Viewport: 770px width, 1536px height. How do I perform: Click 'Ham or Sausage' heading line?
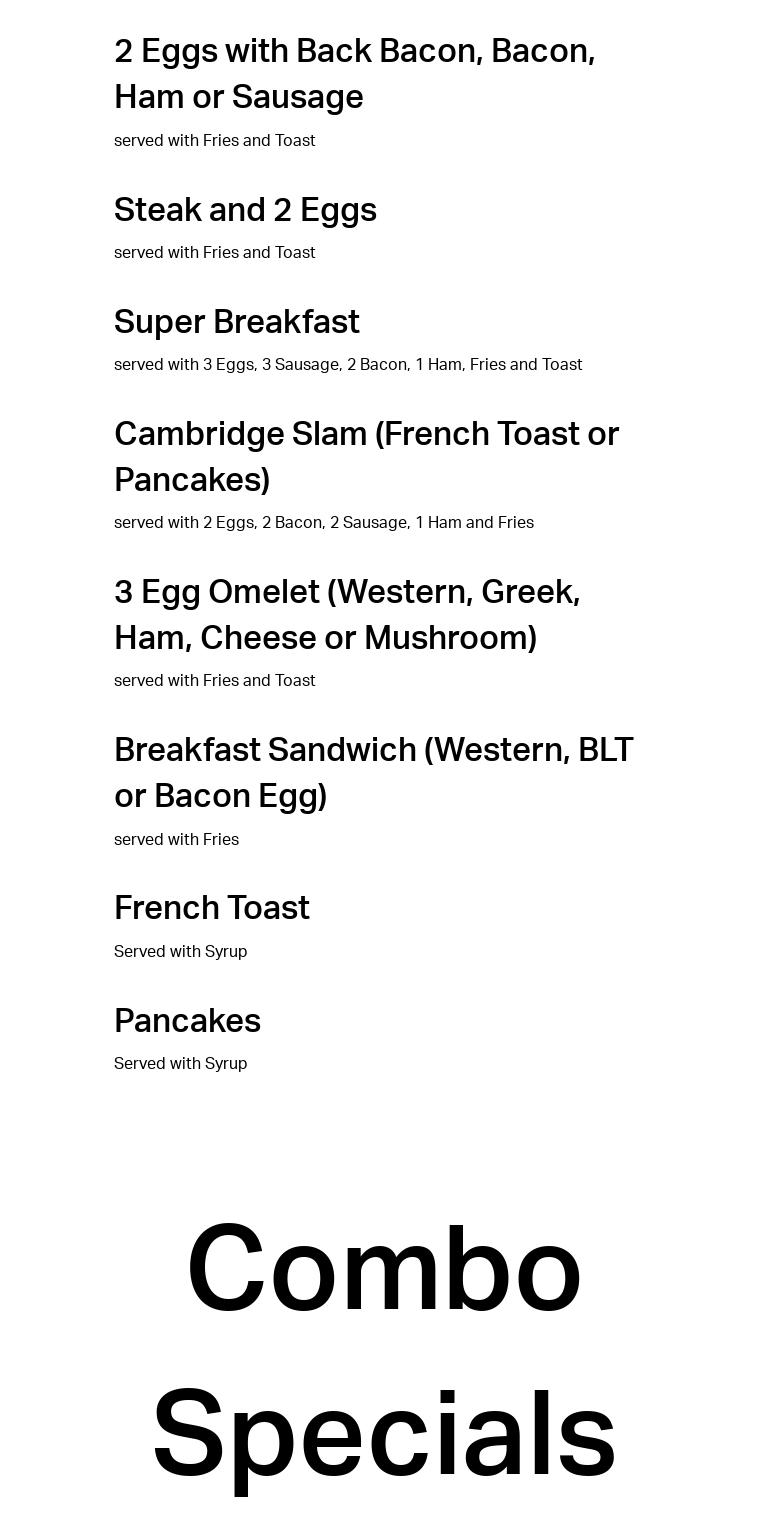[x=238, y=97]
